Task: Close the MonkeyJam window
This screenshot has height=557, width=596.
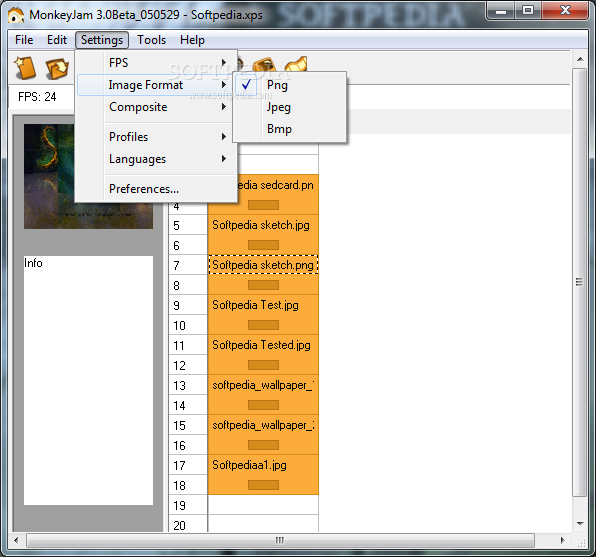Action: coord(565,11)
